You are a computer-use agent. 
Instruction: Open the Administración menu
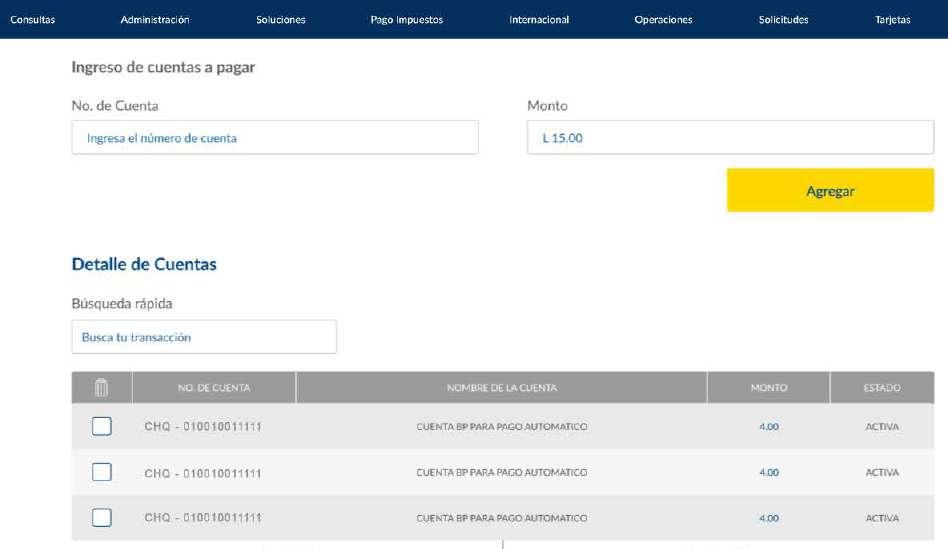155,19
